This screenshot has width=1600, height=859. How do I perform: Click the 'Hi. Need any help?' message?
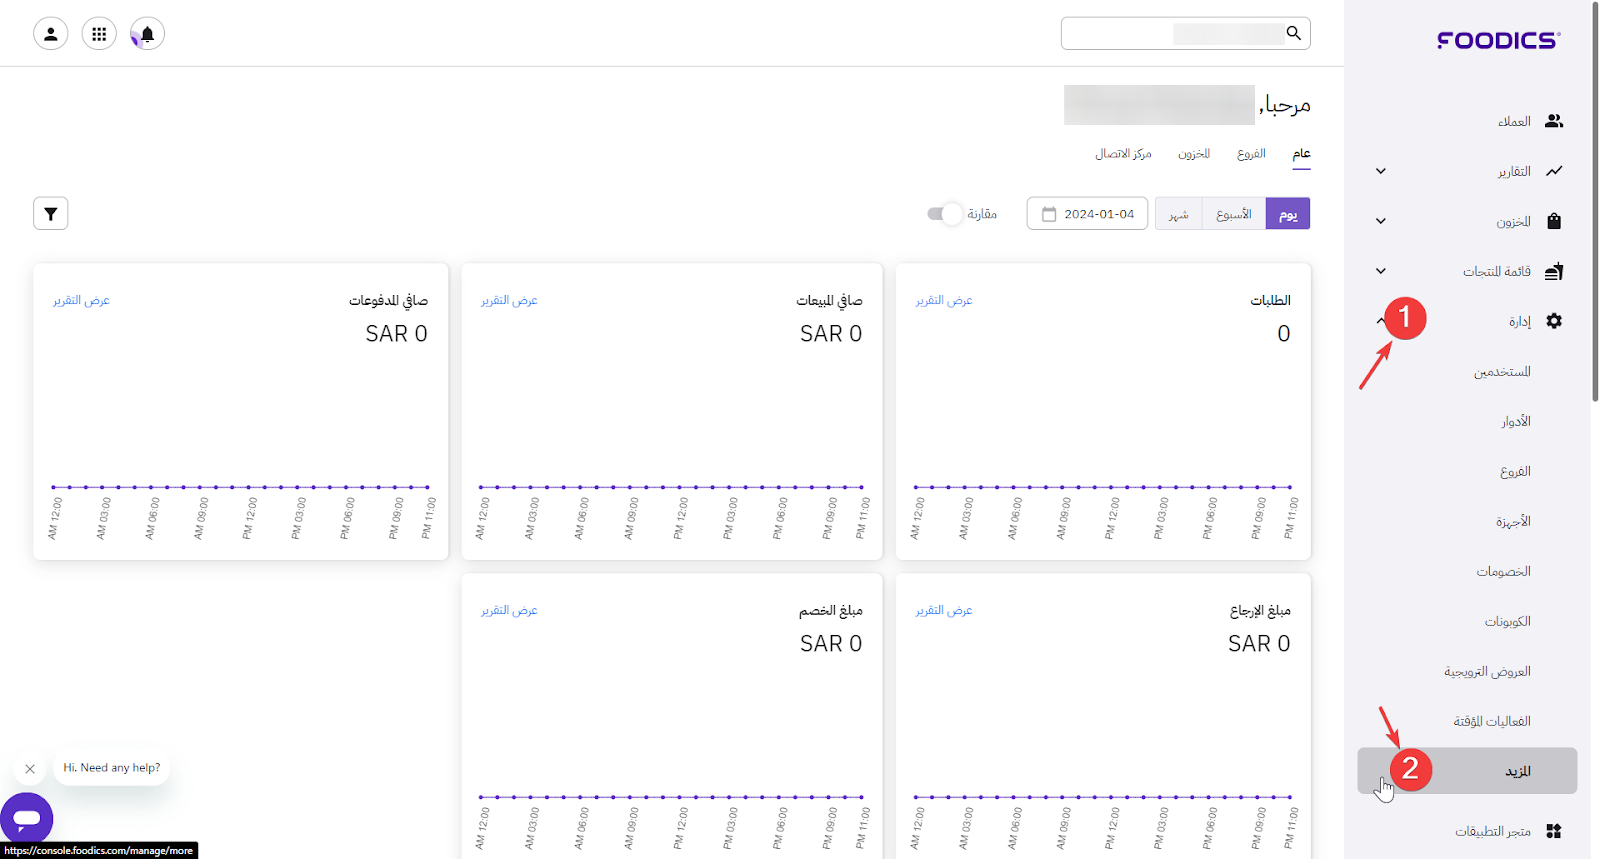tap(112, 768)
